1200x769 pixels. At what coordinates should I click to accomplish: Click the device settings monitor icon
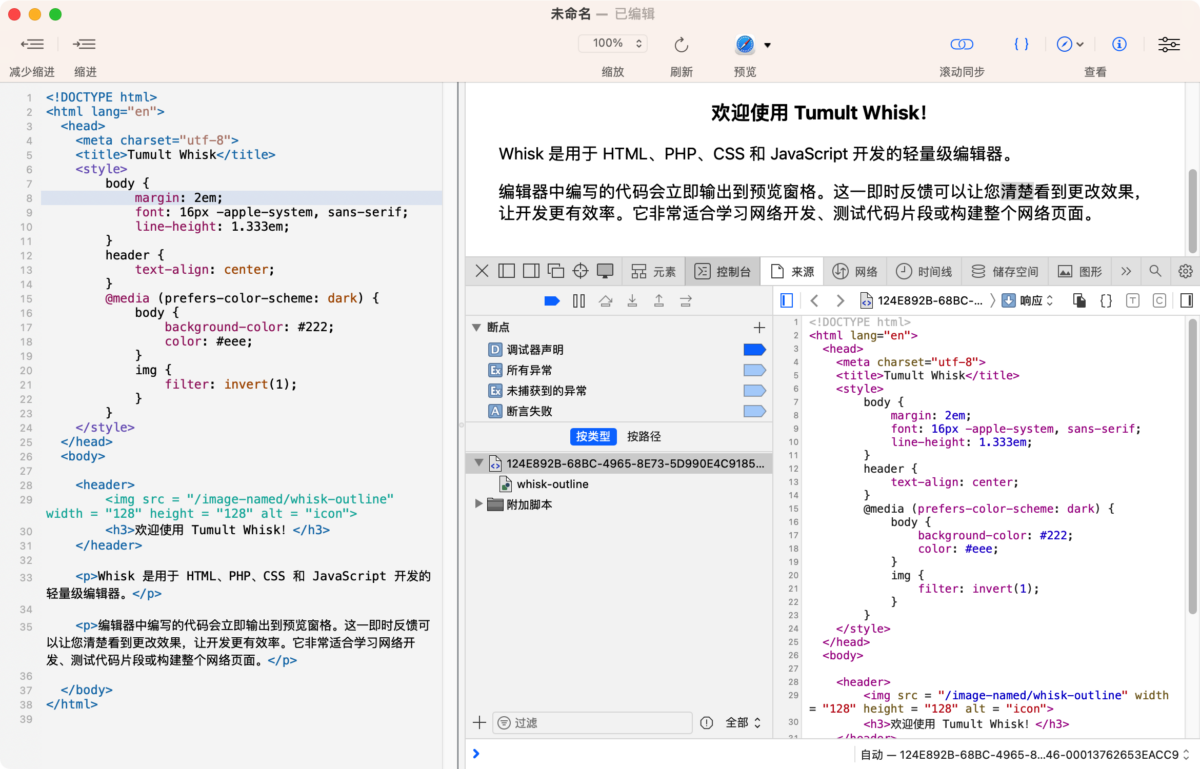(x=605, y=271)
